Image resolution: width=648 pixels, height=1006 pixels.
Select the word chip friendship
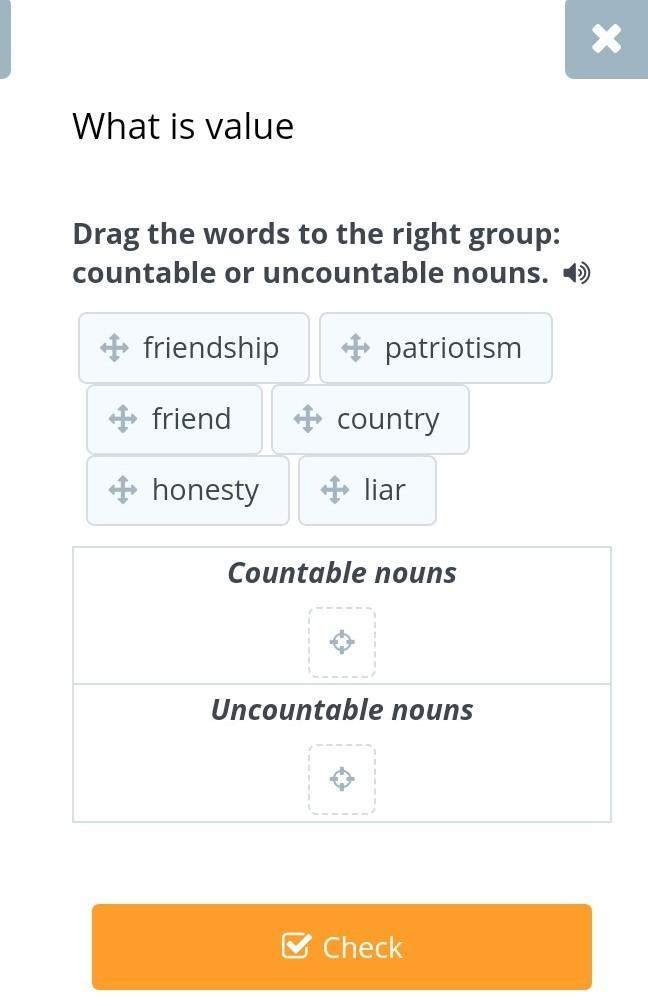tap(211, 348)
